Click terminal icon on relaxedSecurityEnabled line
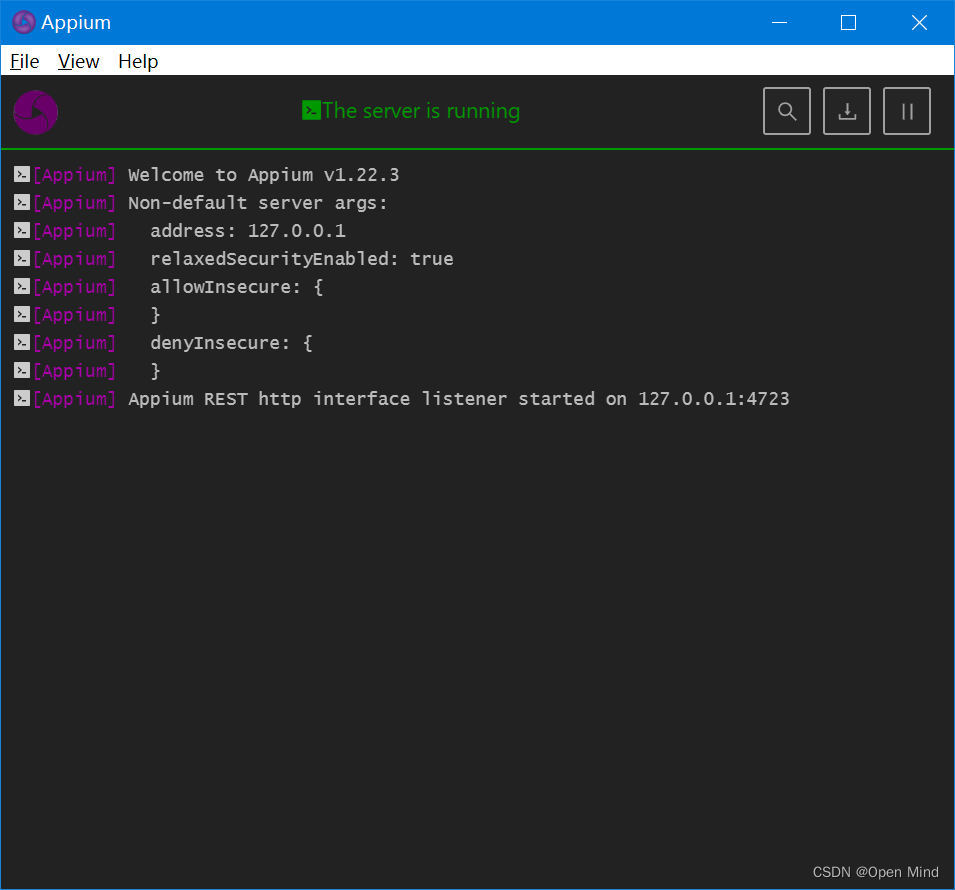 (x=22, y=259)
